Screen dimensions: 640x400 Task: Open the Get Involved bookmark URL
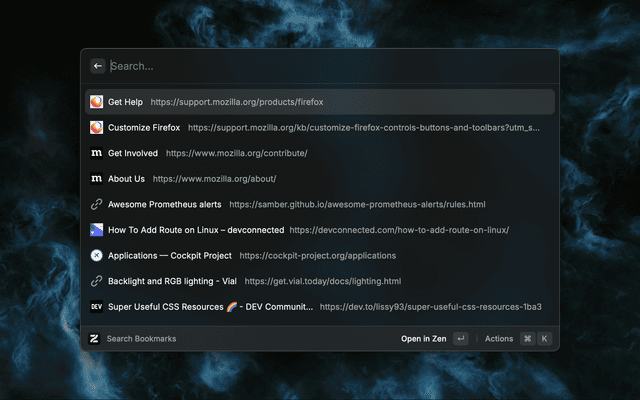point(236,153)
